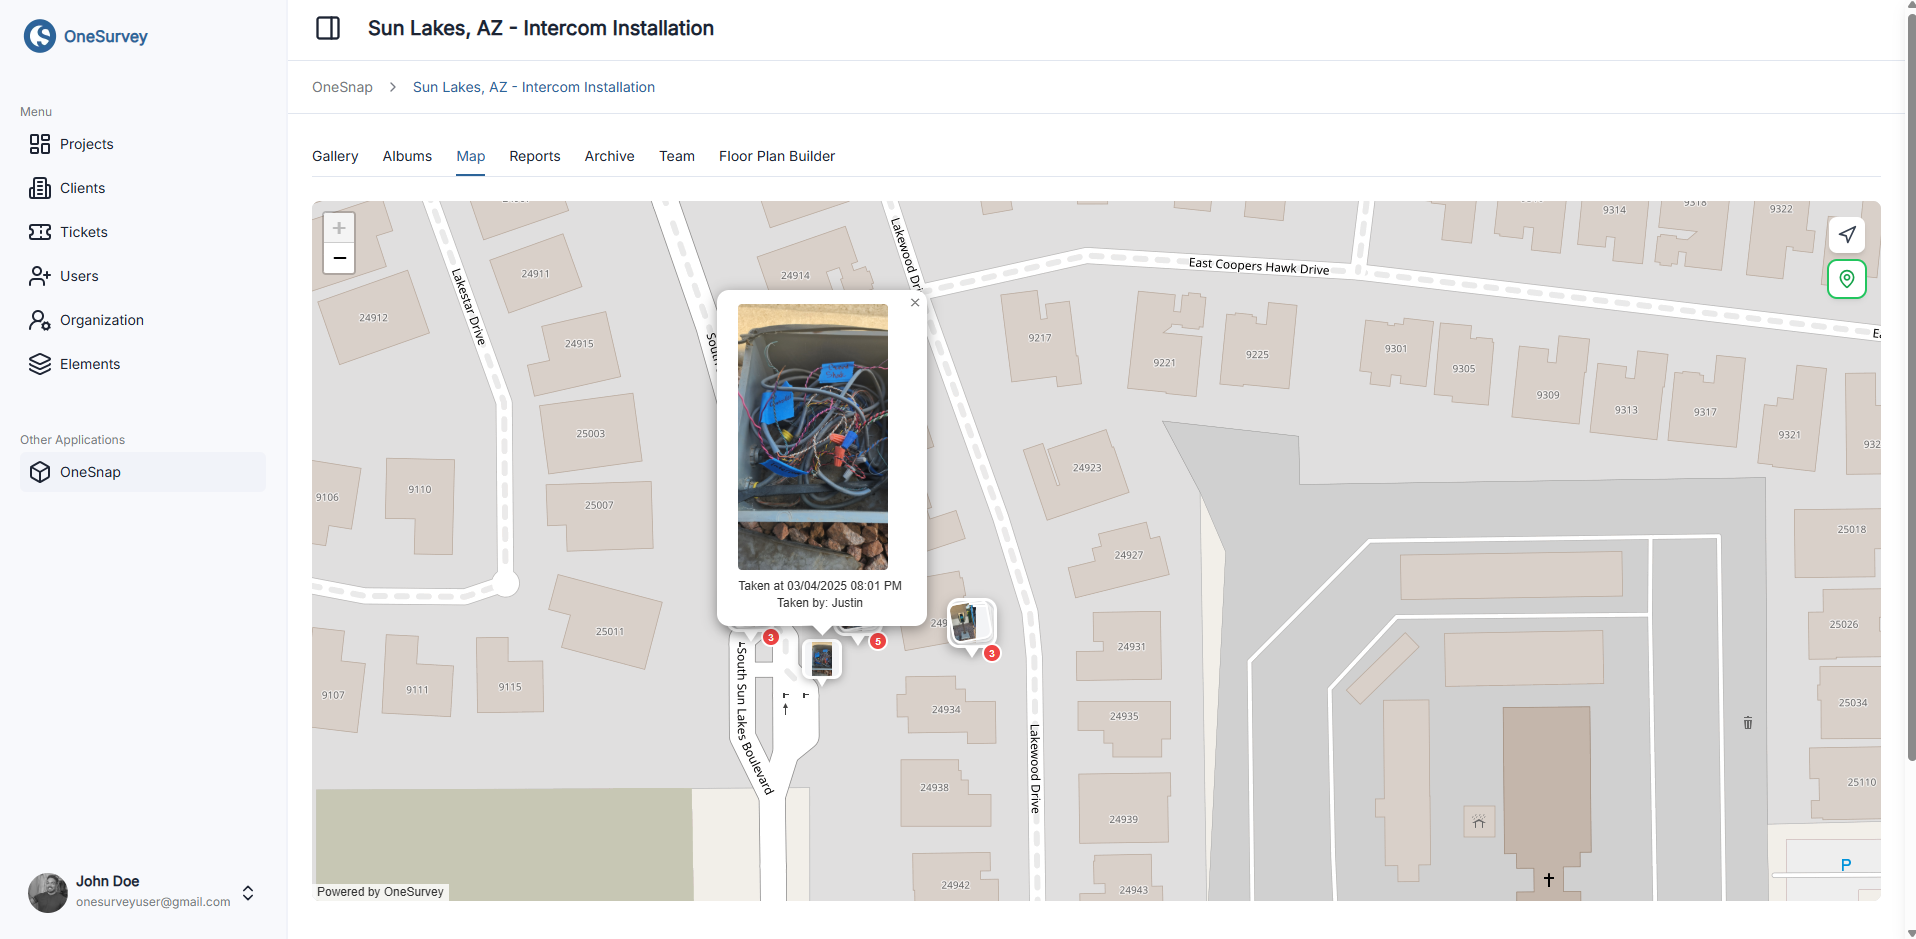Open the Floor Plan Builder tab
The width and height of the screenshot is (1916, 939).
[776, 156]
